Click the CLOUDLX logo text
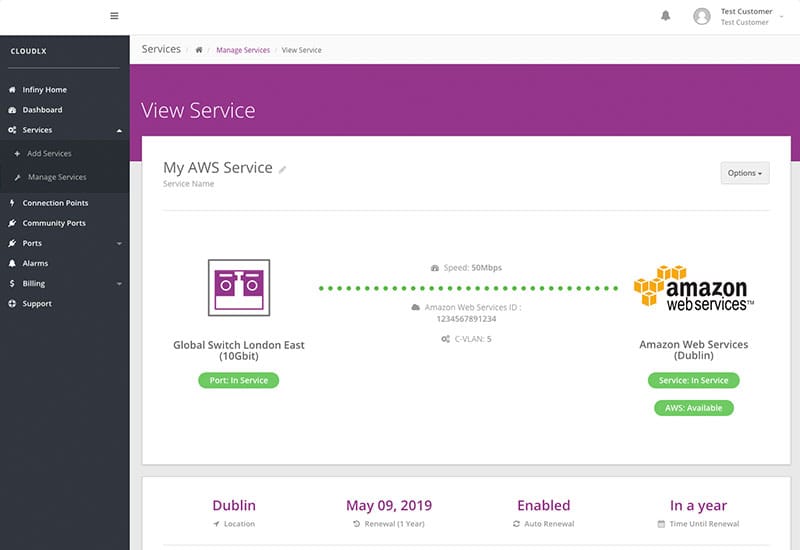Image resolution: width=800 pixels, height=550 pixels. (29, 51)
